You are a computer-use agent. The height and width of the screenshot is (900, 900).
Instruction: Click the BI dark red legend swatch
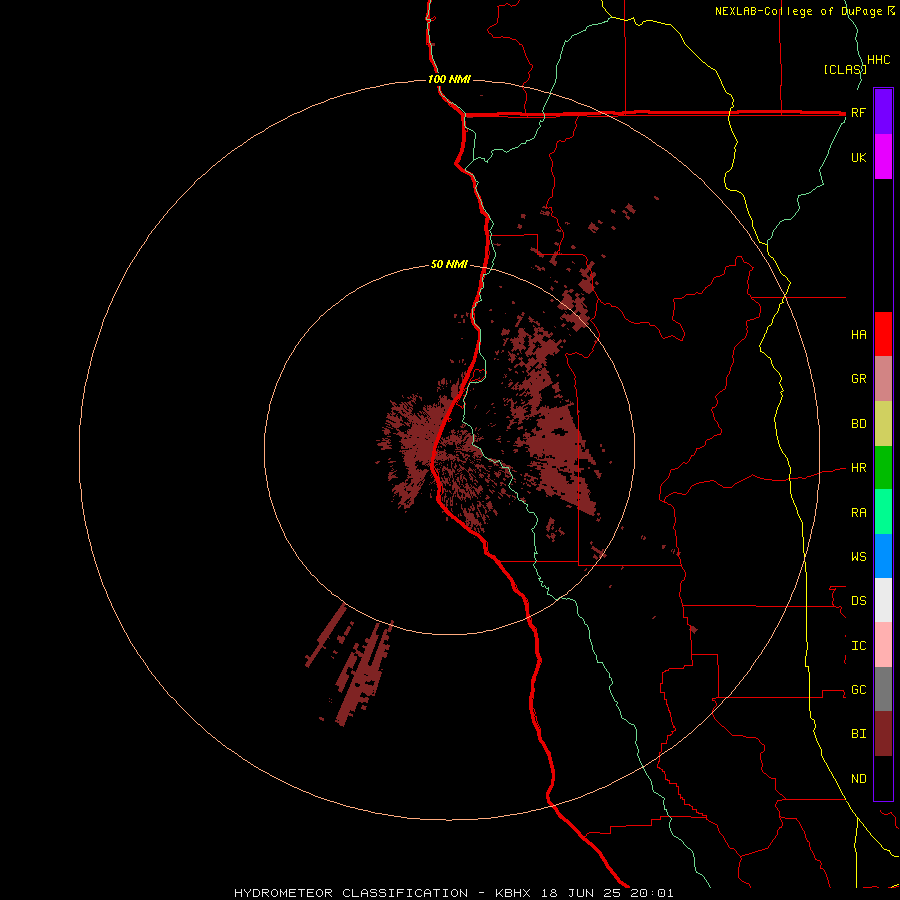pos(883,734)
